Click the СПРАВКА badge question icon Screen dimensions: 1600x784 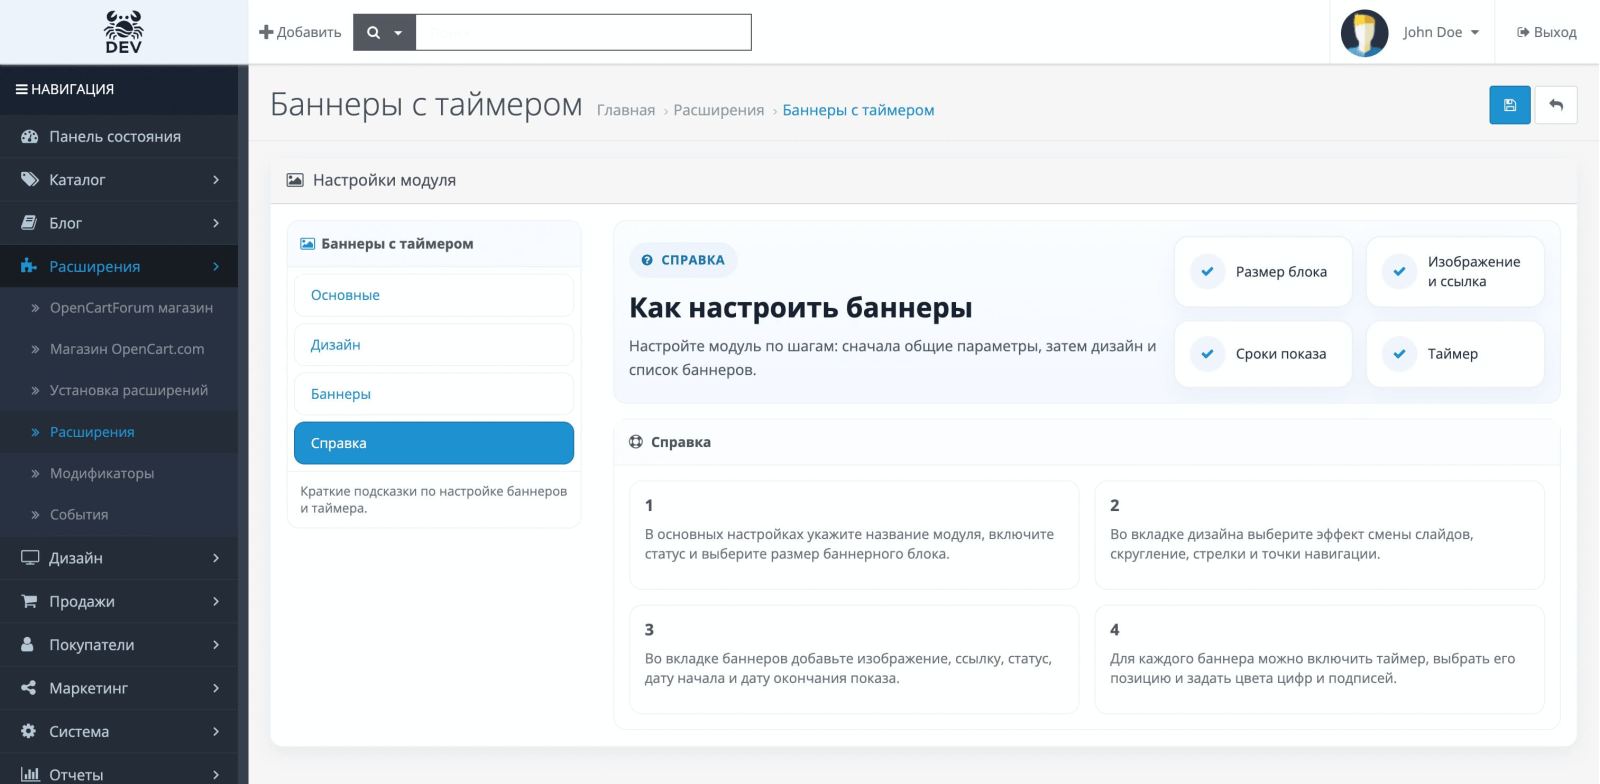(647, 260)
